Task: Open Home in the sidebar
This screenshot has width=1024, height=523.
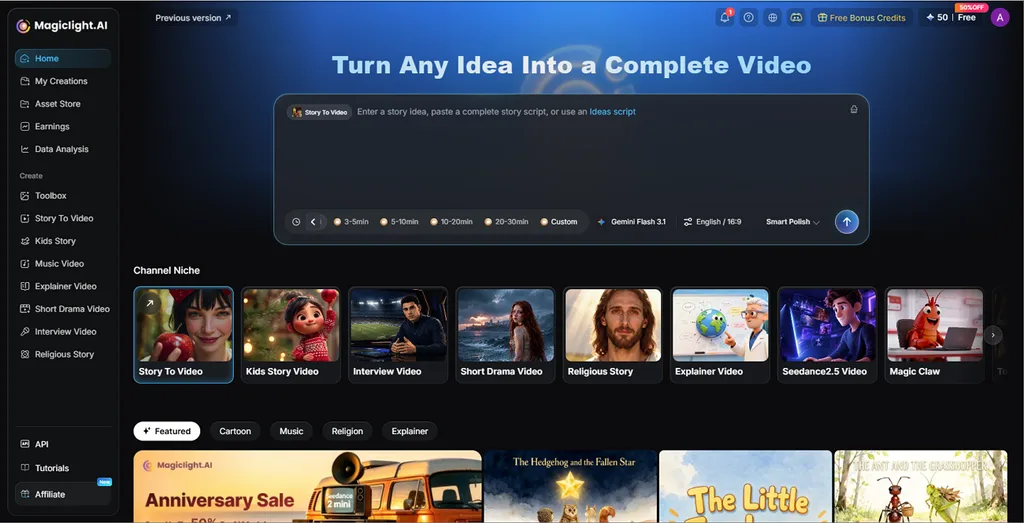Action: coord(63,58)
